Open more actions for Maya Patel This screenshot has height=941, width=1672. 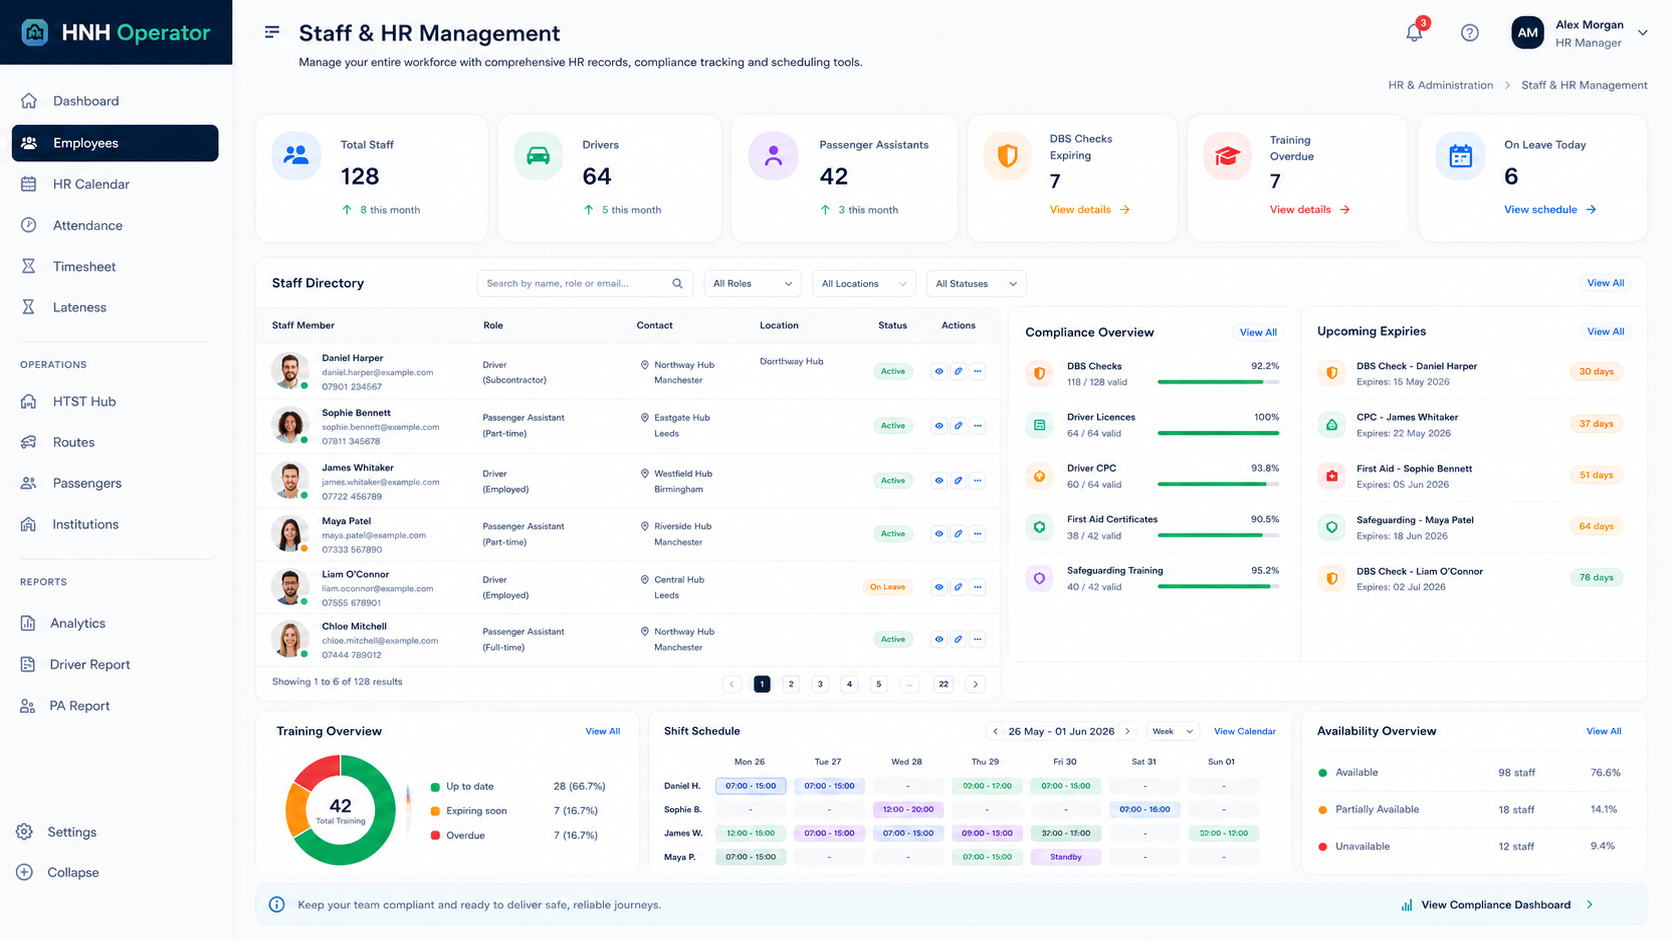pyautogui.click(x=978, y=534)
